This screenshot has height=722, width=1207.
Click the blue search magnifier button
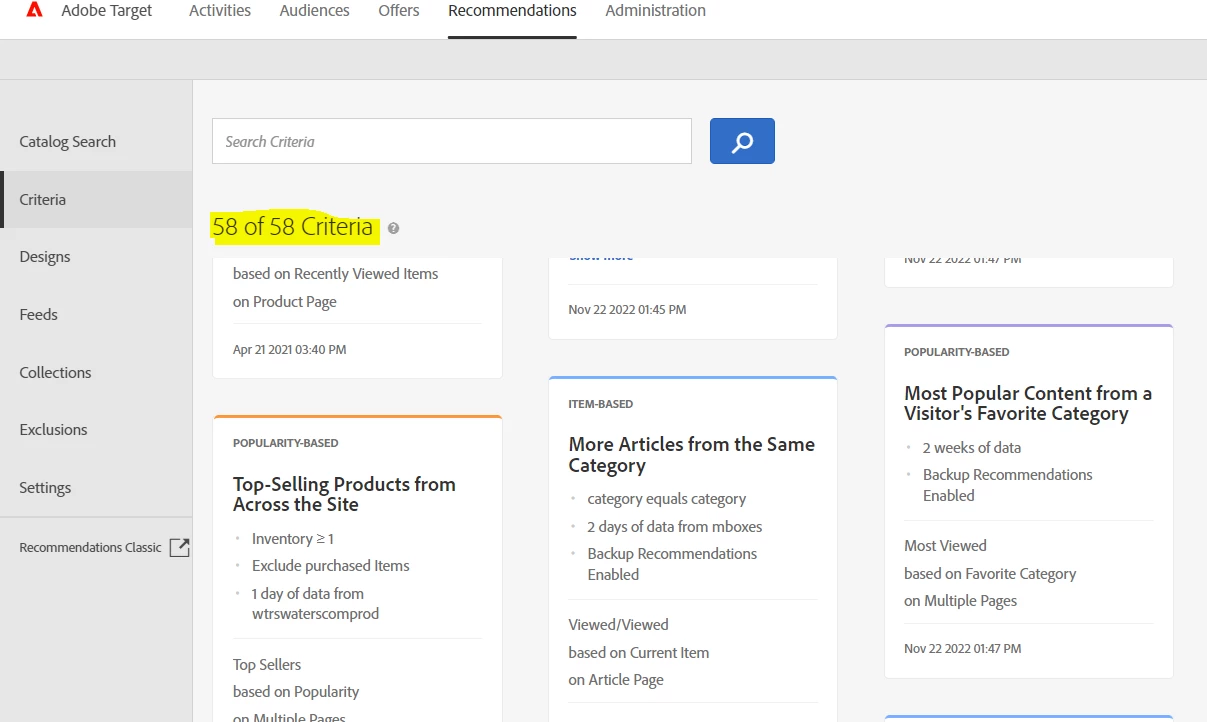742,141
